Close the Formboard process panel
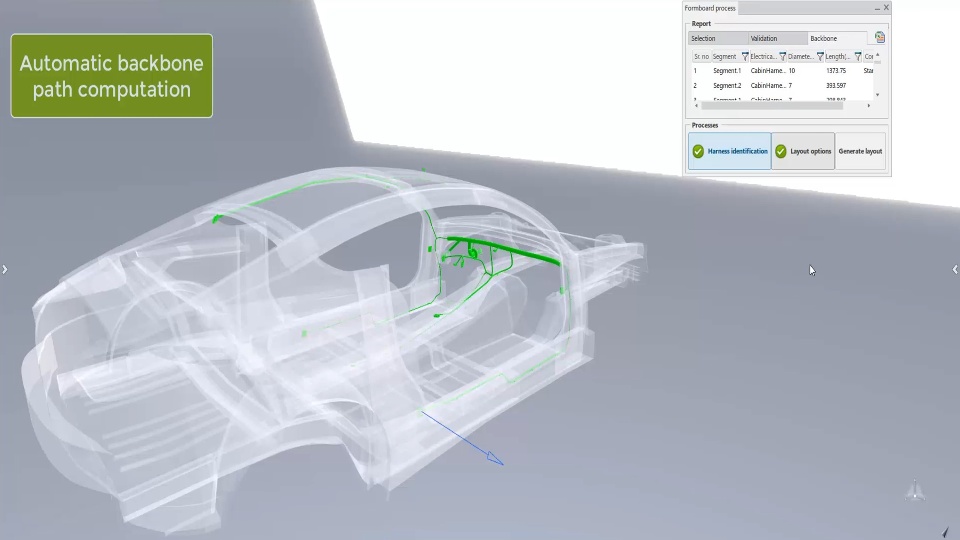The image size is (960, 540). [886, 8]
